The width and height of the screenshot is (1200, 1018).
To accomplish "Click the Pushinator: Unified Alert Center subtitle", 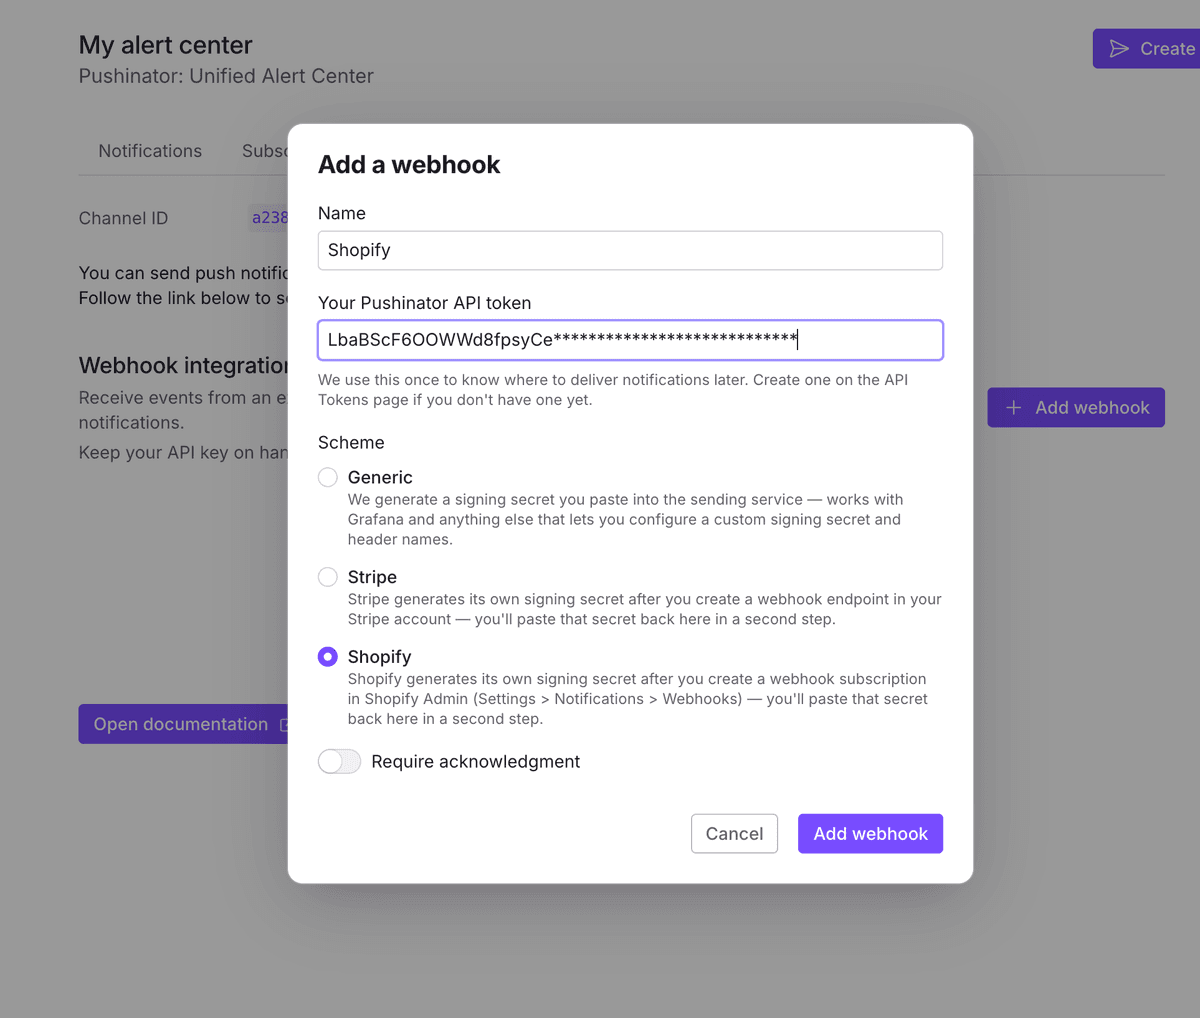I will (226, 76).
